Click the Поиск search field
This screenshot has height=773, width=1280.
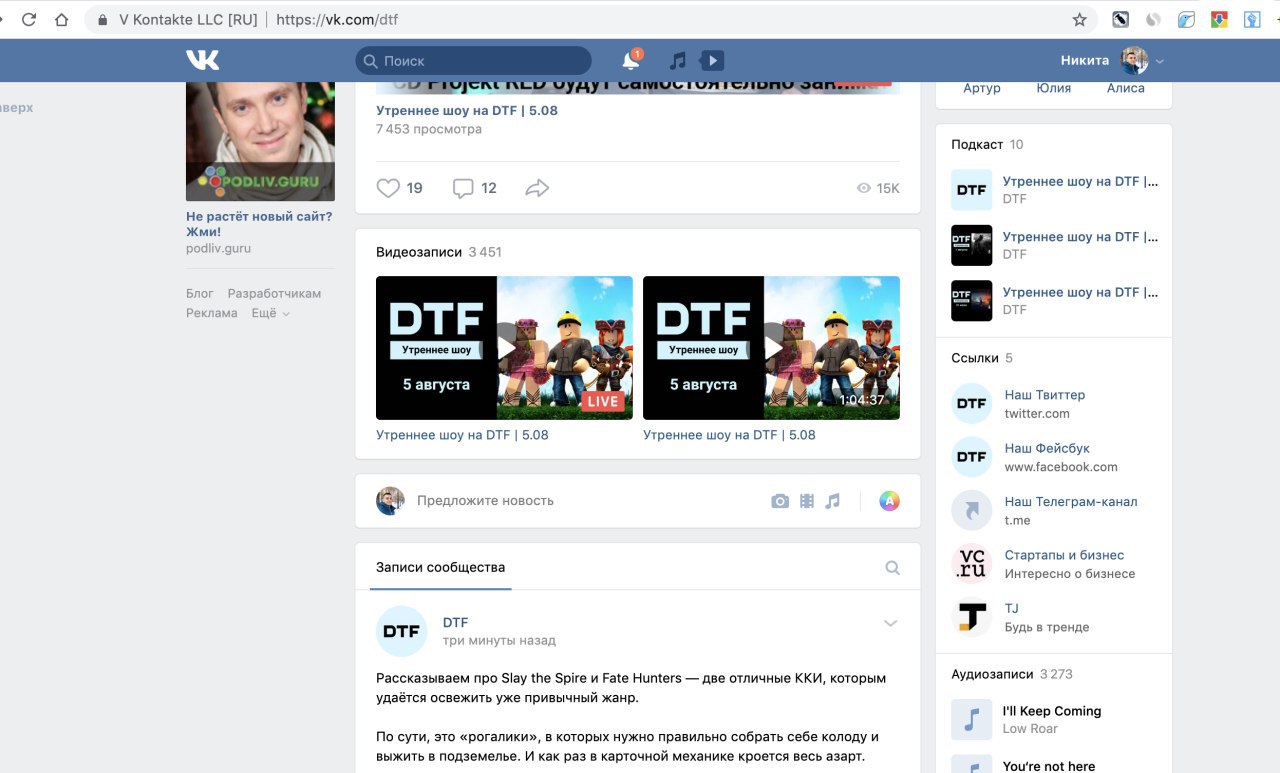(x=473, y=60)
